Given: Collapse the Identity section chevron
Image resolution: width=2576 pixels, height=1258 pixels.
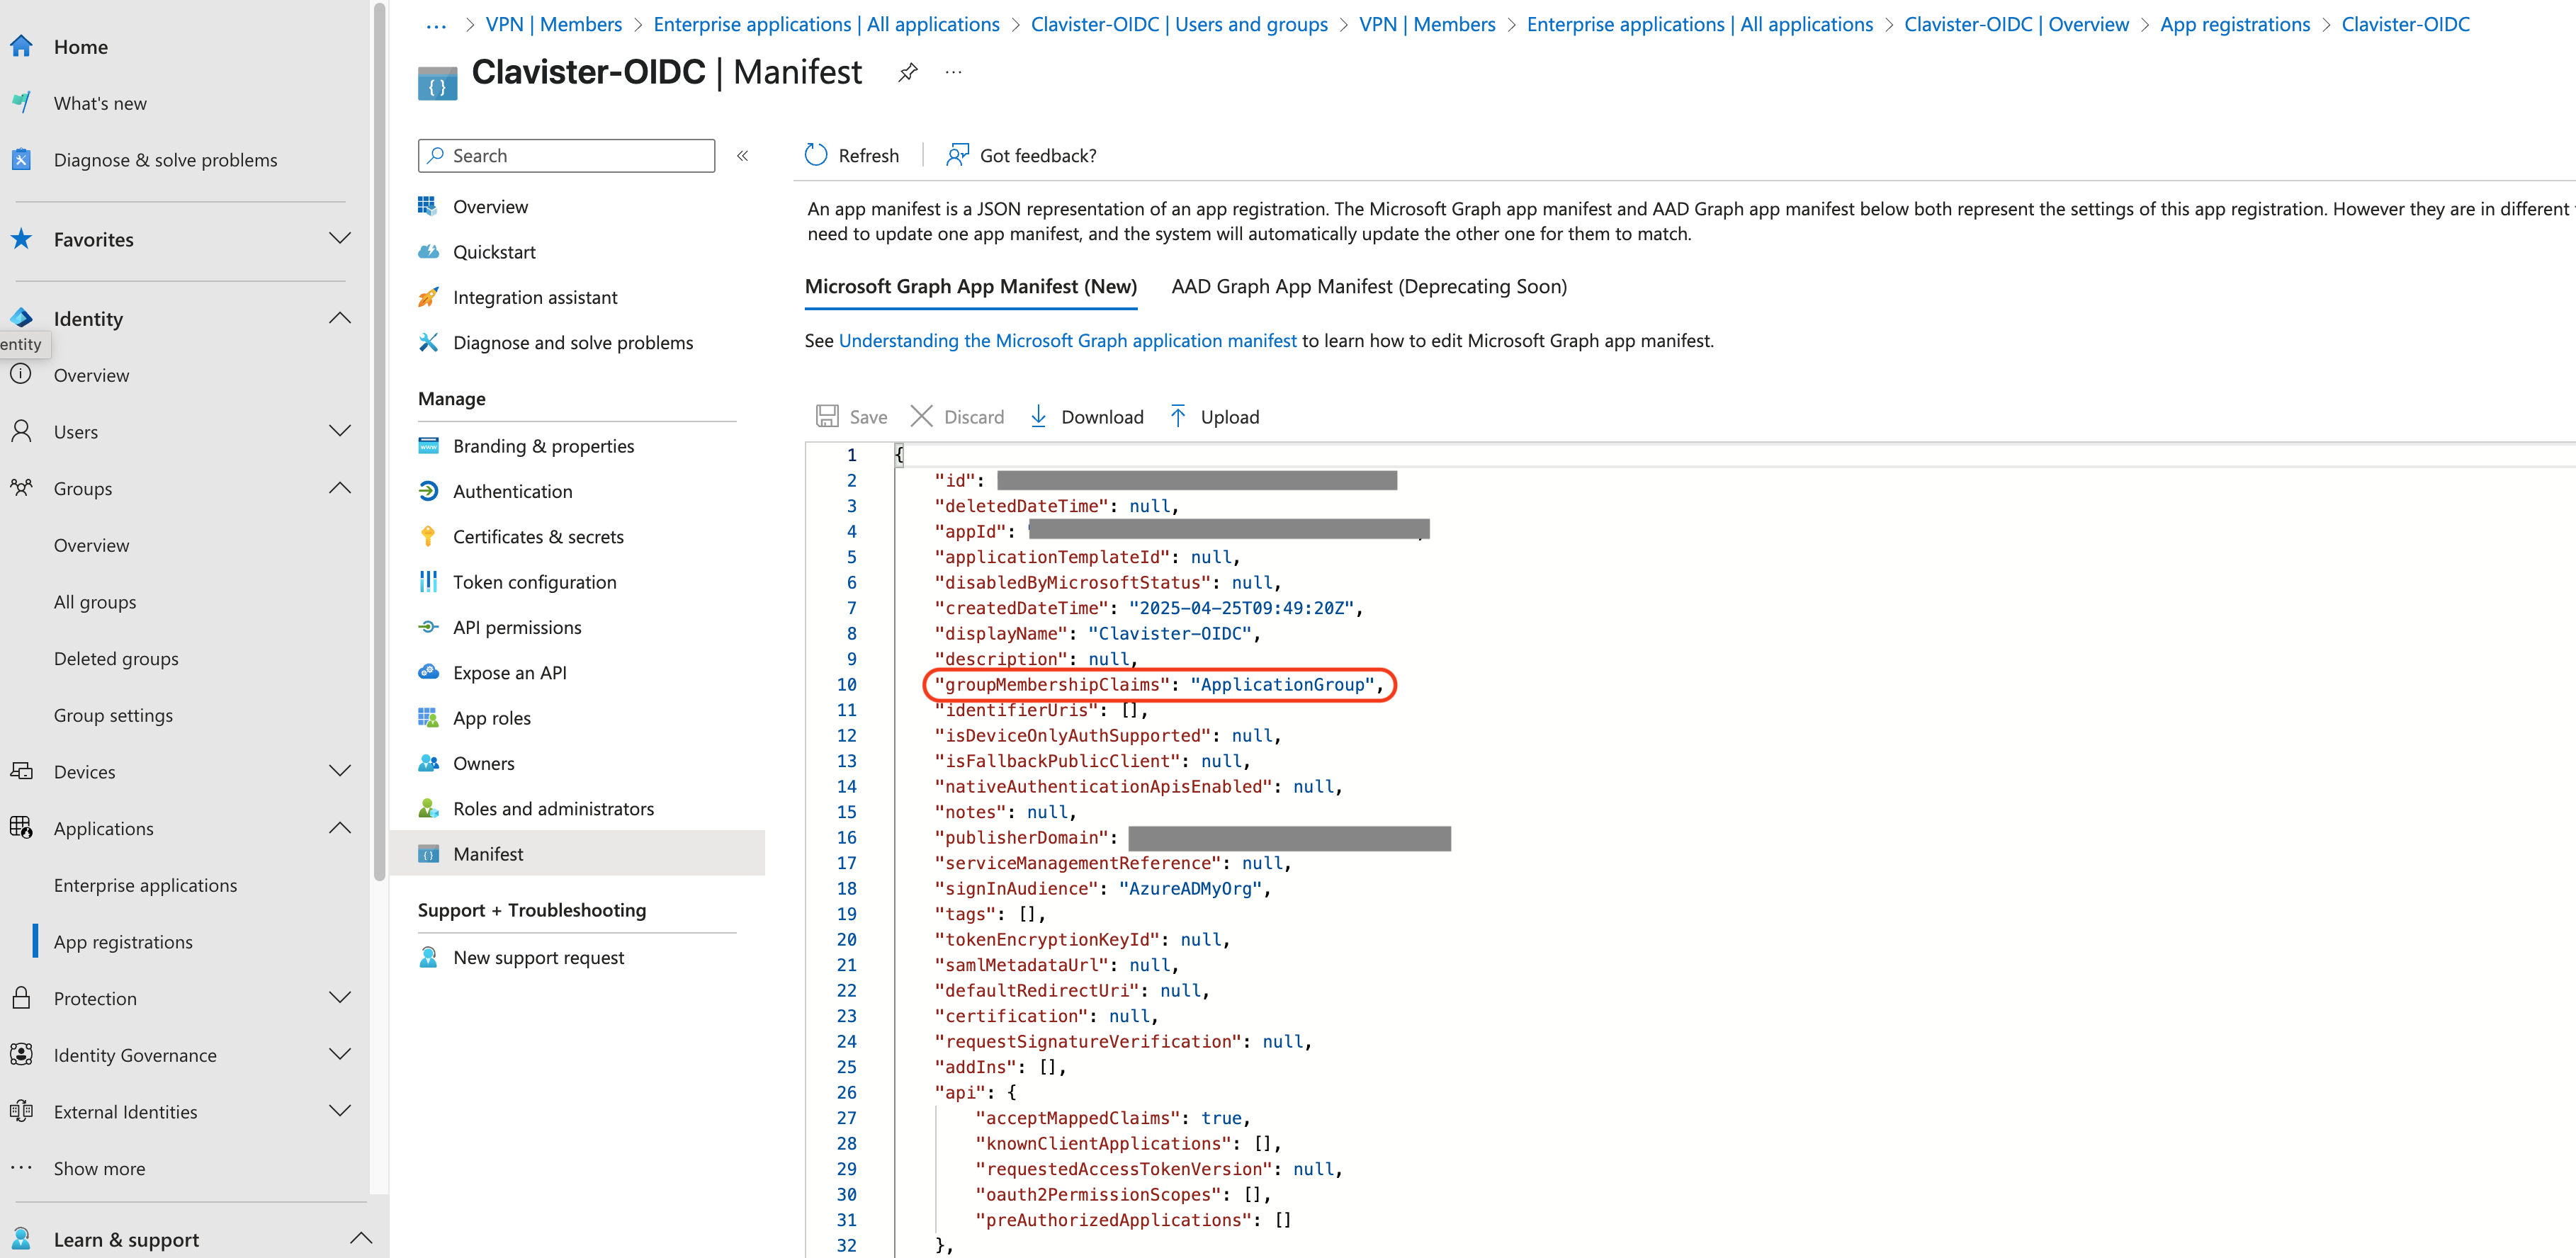Looking at the screenshot, I should (340, 318).
